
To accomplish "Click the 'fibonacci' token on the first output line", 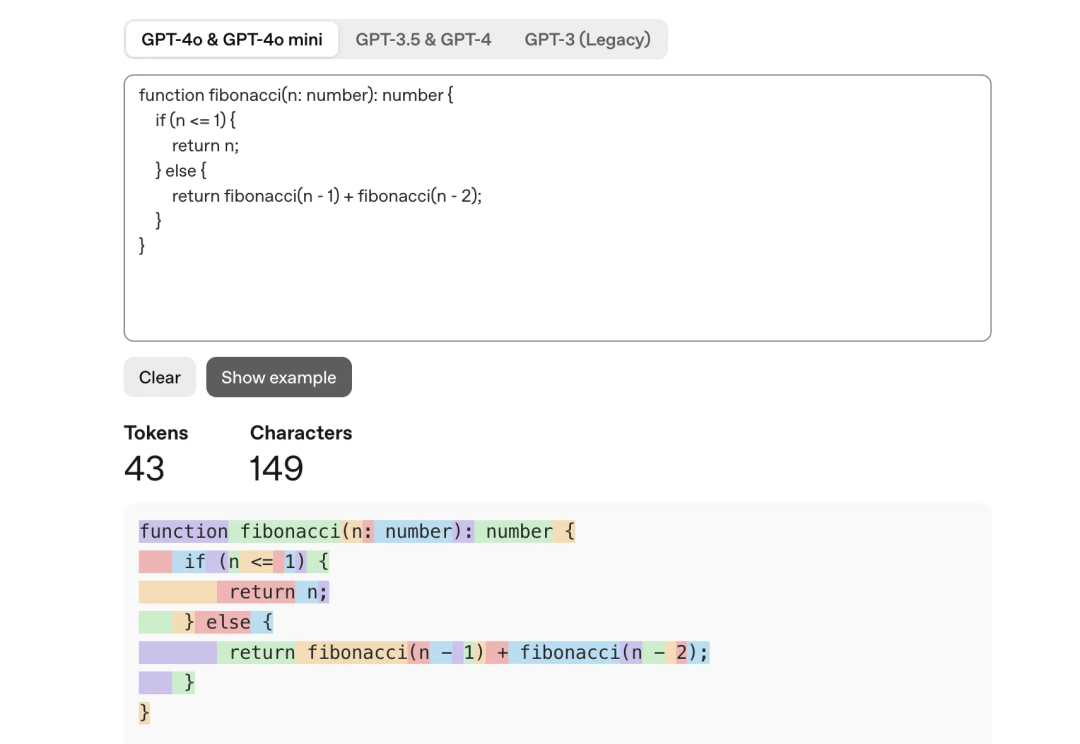I will pos(284,531).
